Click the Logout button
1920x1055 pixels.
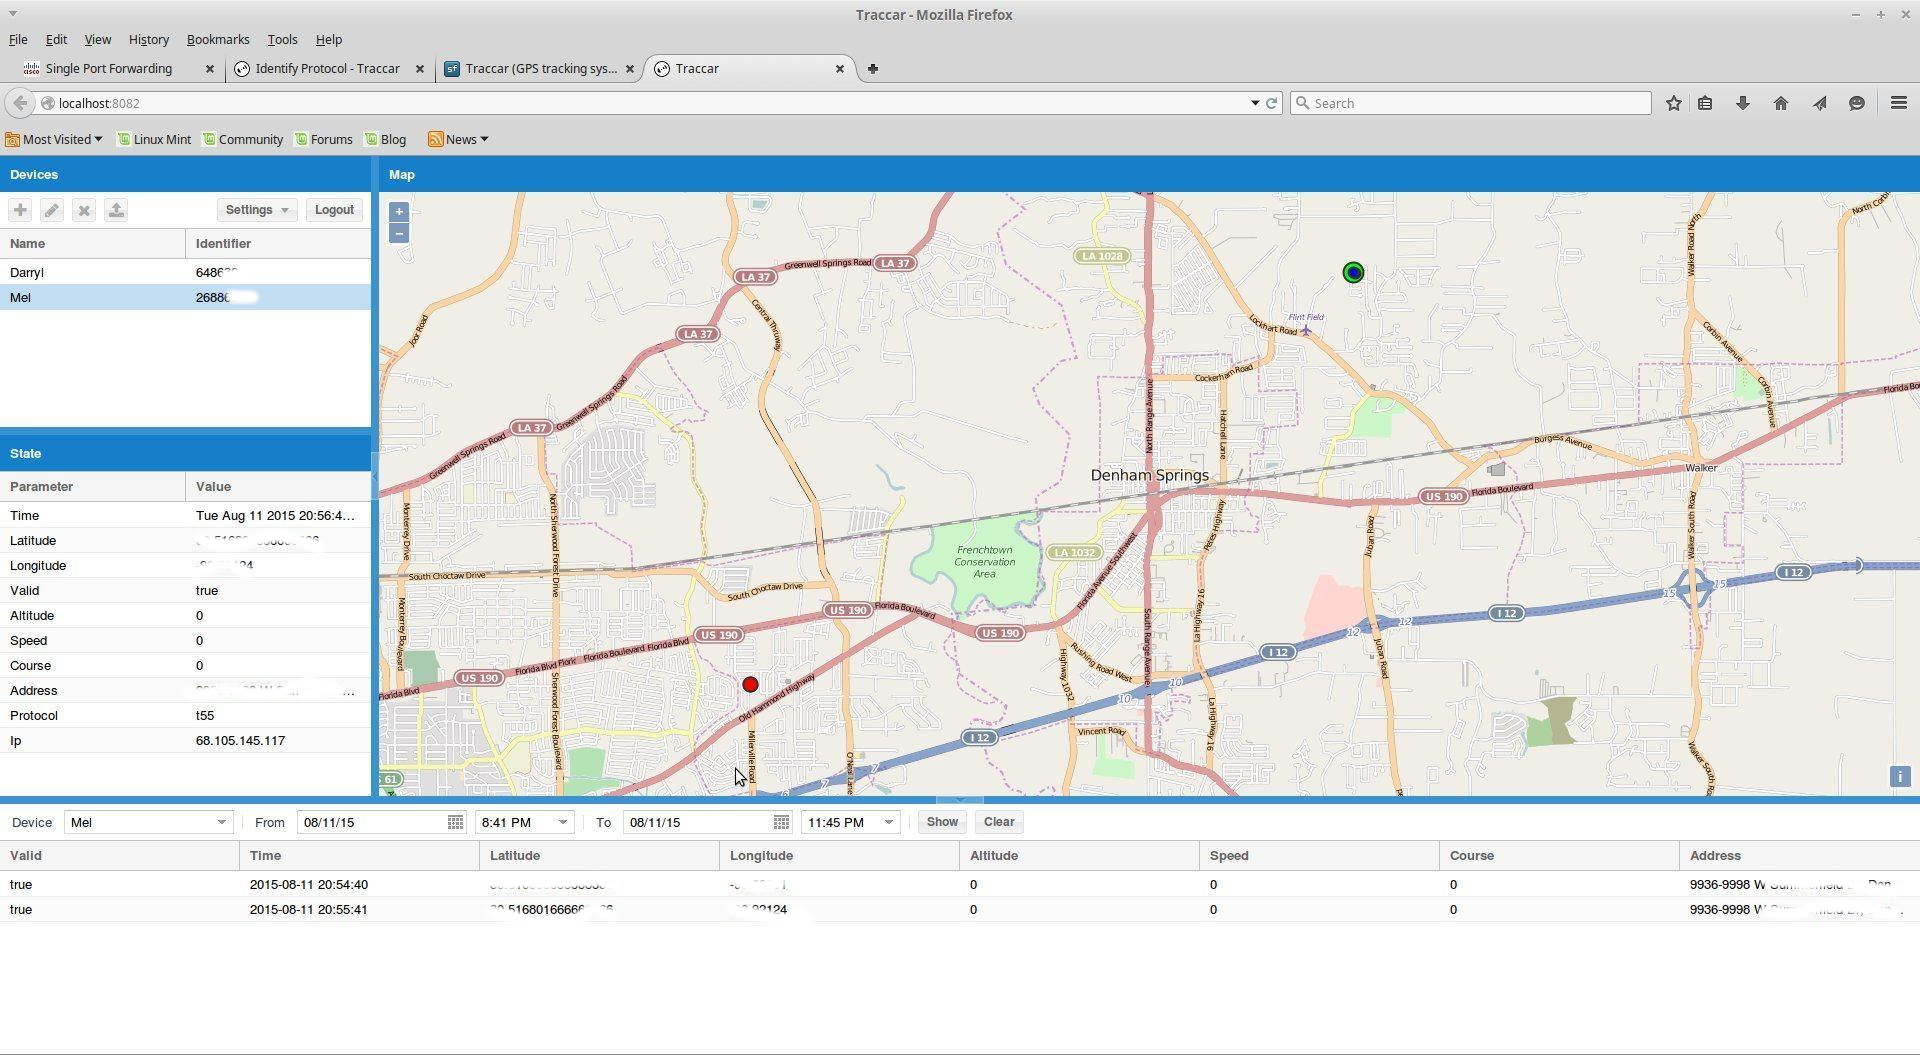click(334, 210)
